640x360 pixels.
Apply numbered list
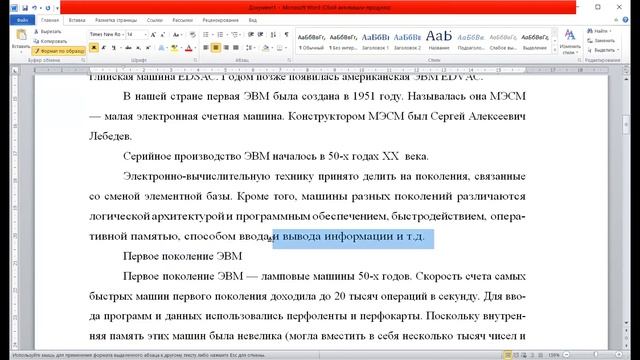pos(220,35)
